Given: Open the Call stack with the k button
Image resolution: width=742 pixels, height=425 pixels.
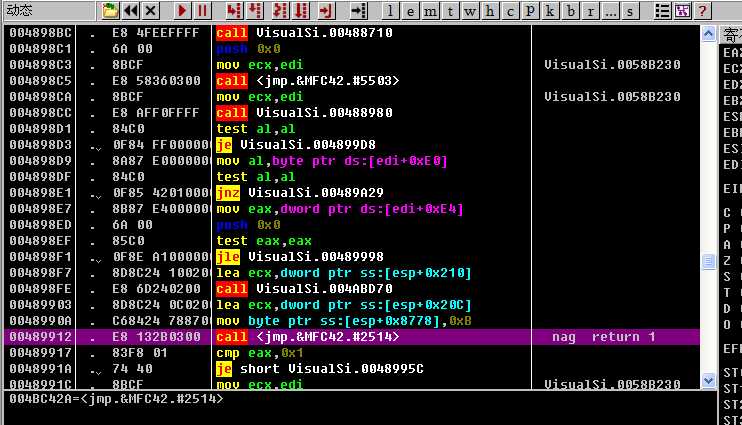Looking at the screenshot, I should [550, 10].
